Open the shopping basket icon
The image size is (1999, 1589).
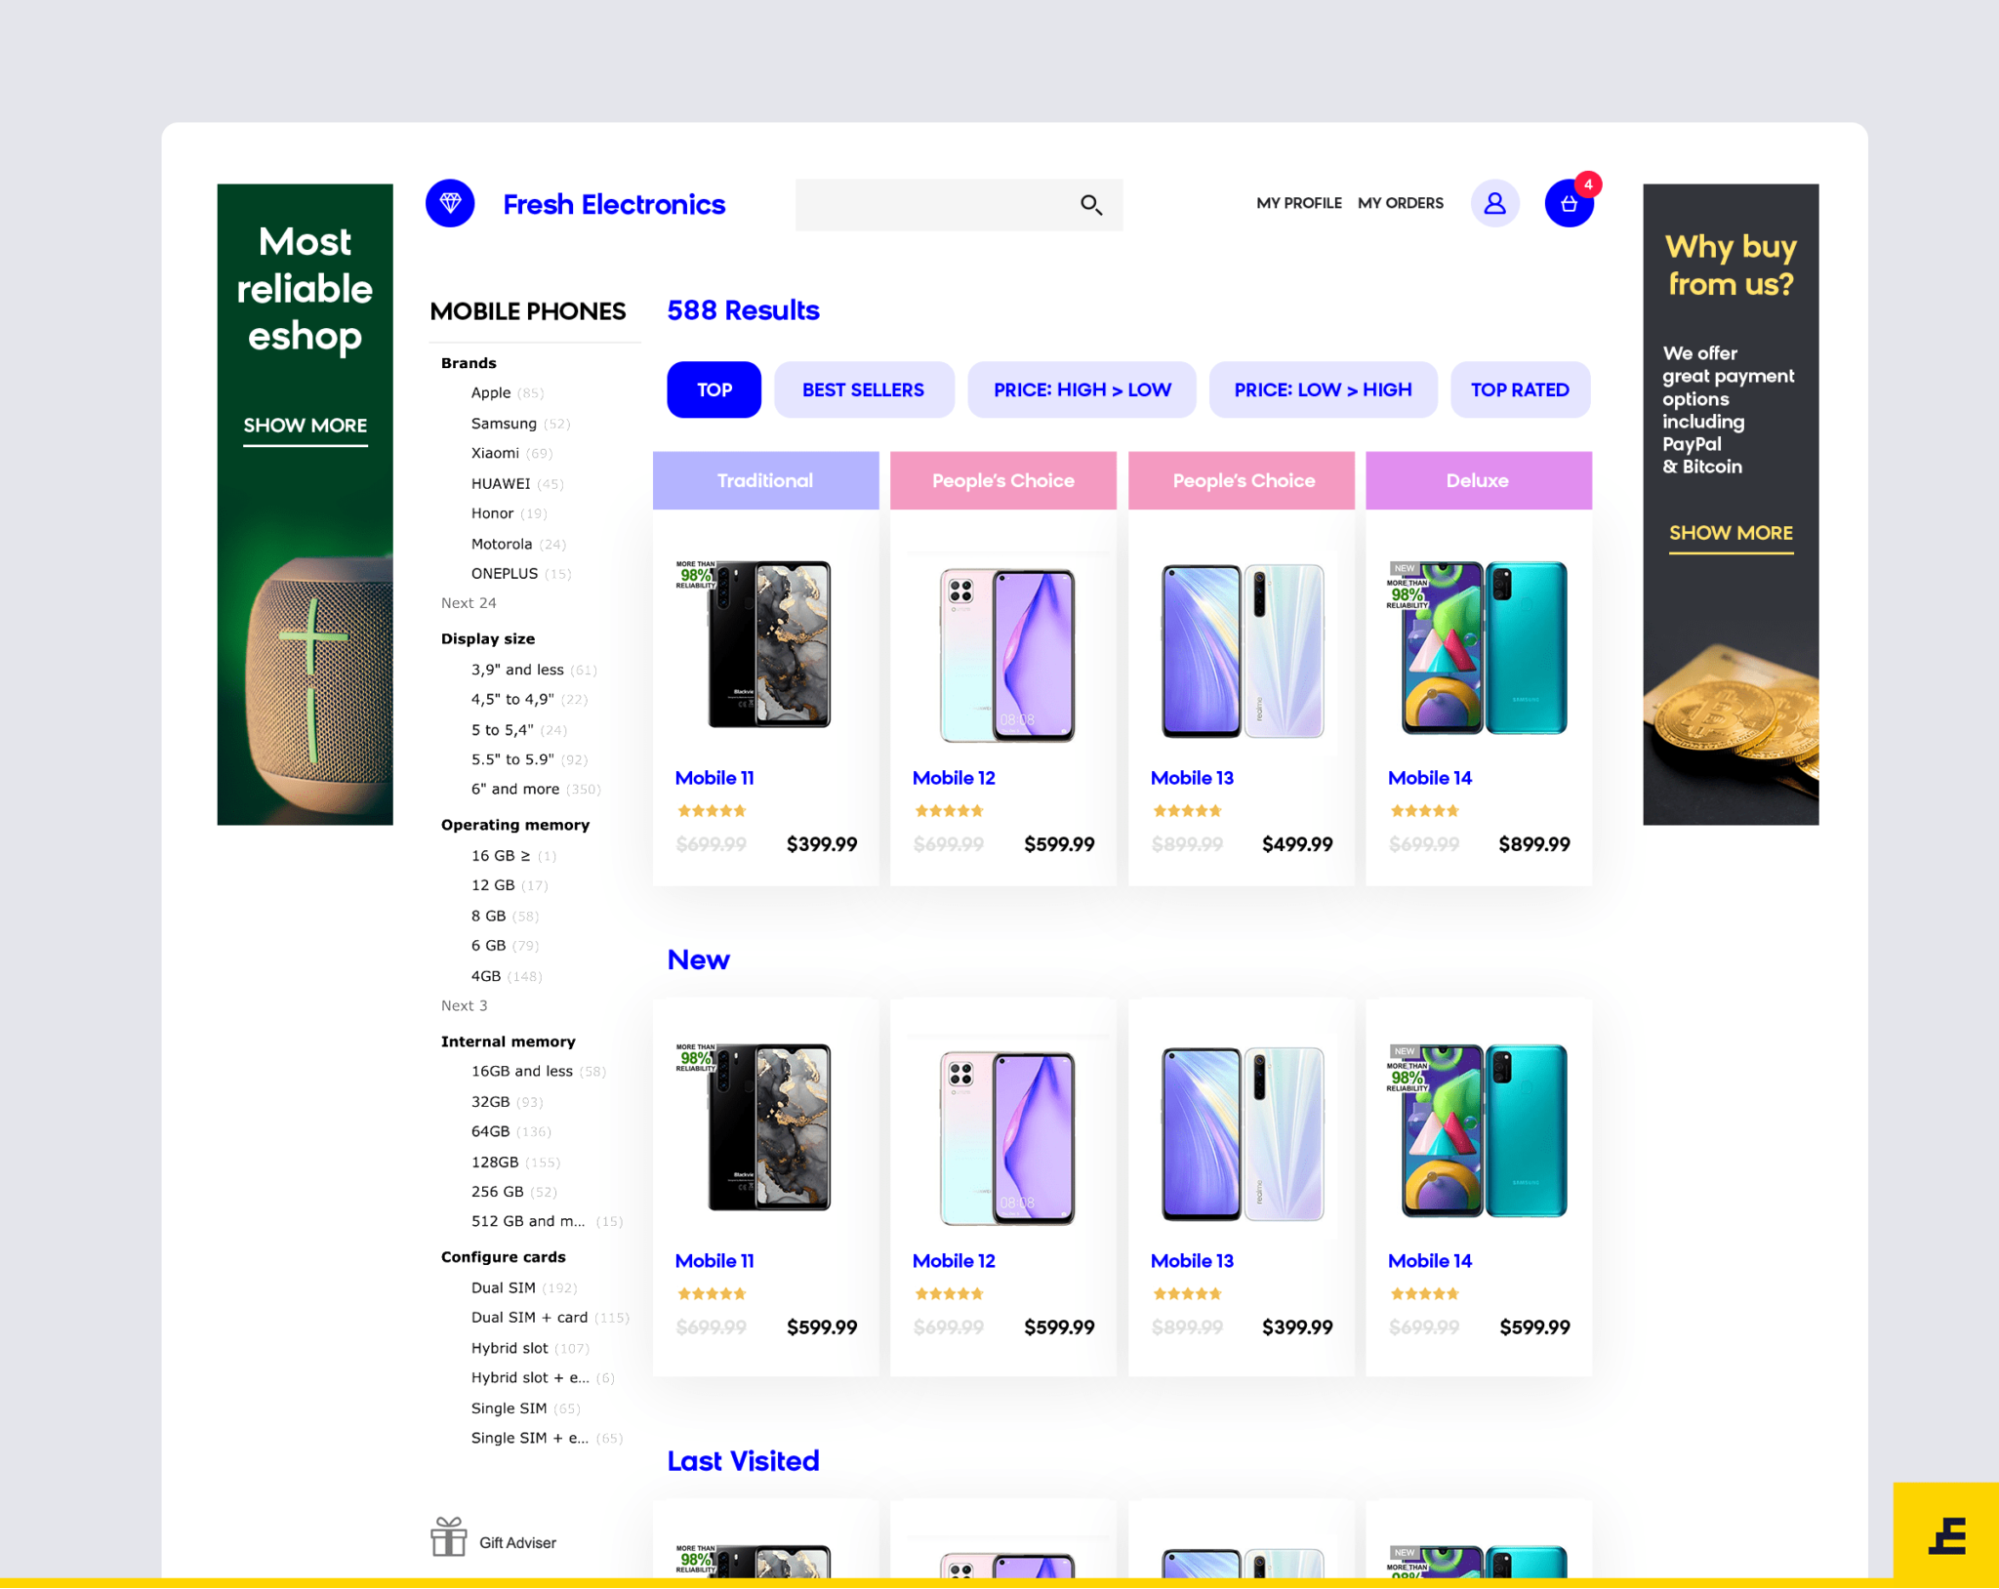coord(1568,204)
